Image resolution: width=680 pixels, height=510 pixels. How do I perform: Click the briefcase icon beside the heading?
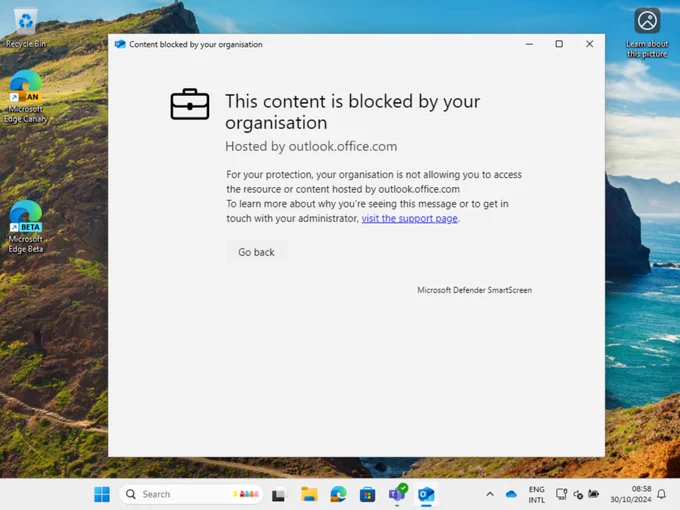point(190,104)
